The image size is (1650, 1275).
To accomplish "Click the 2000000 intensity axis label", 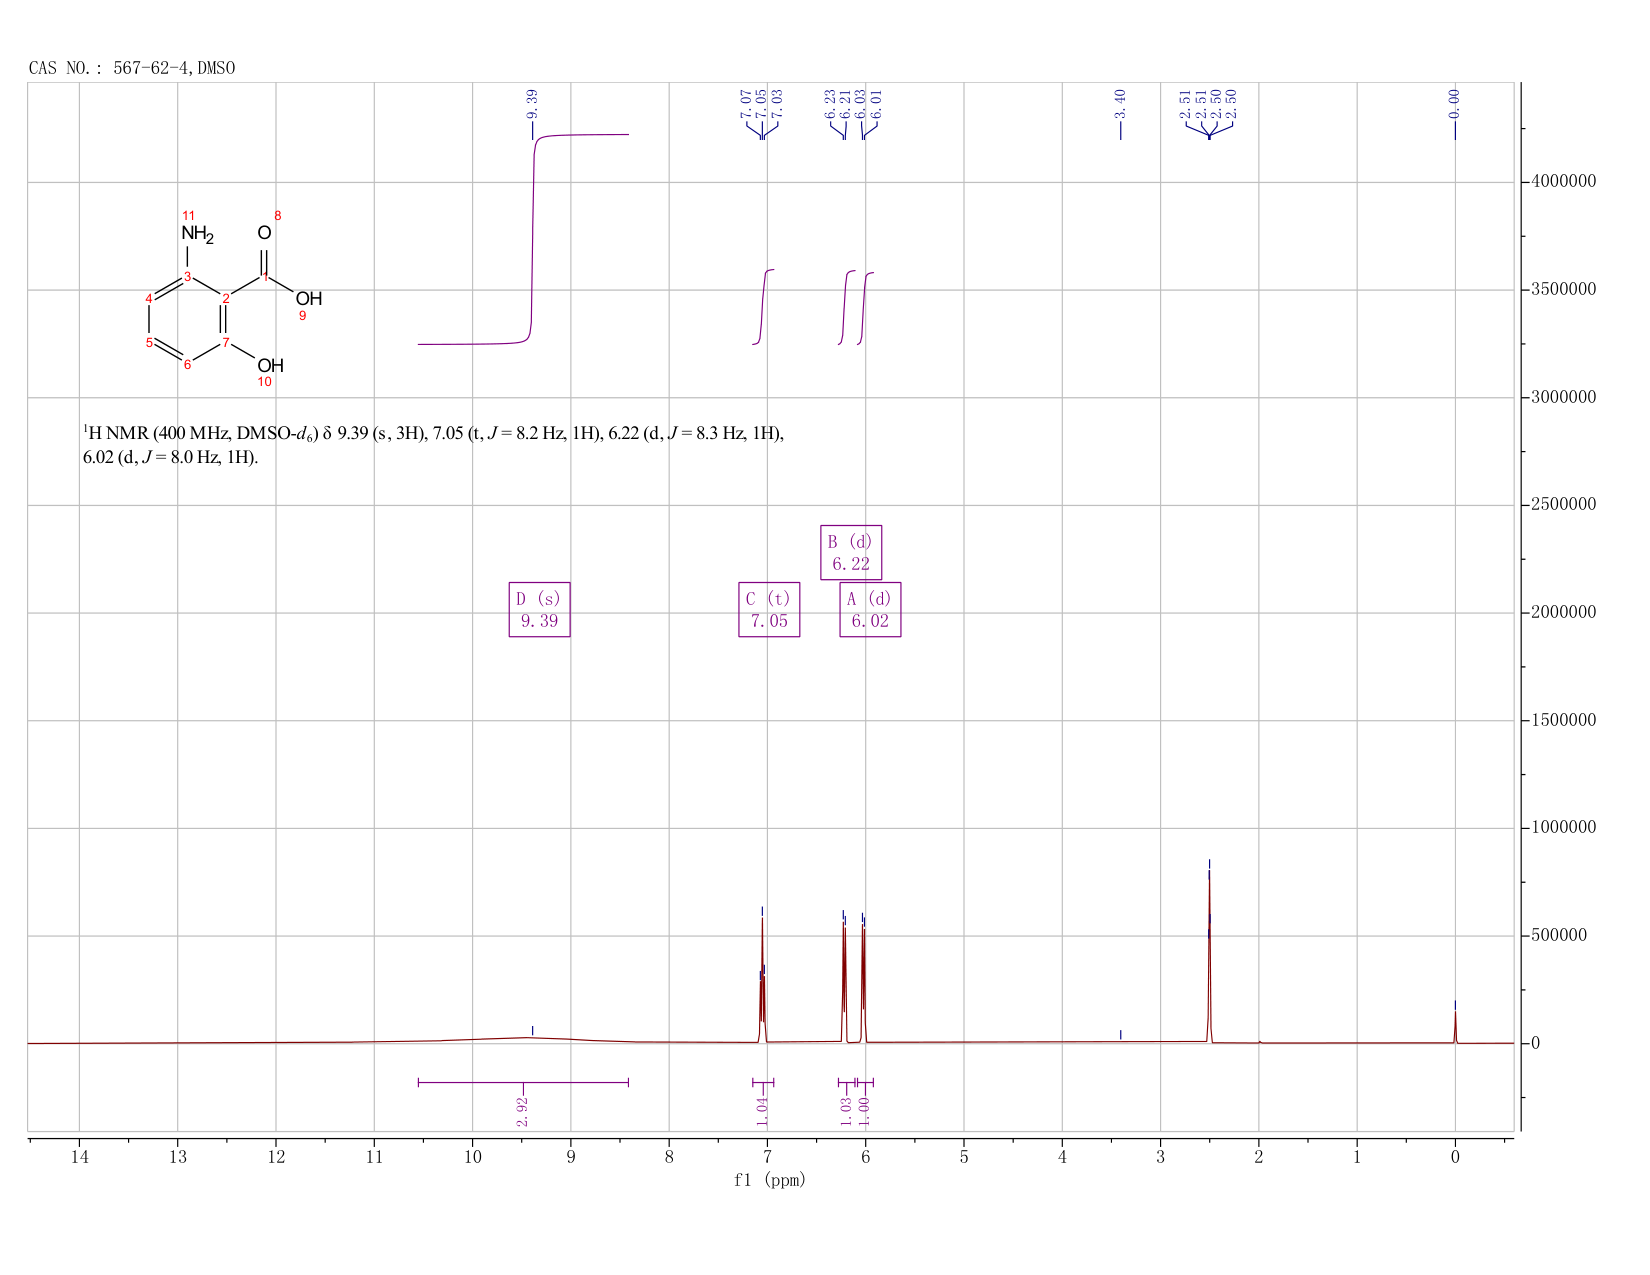I will point(1563,612).
